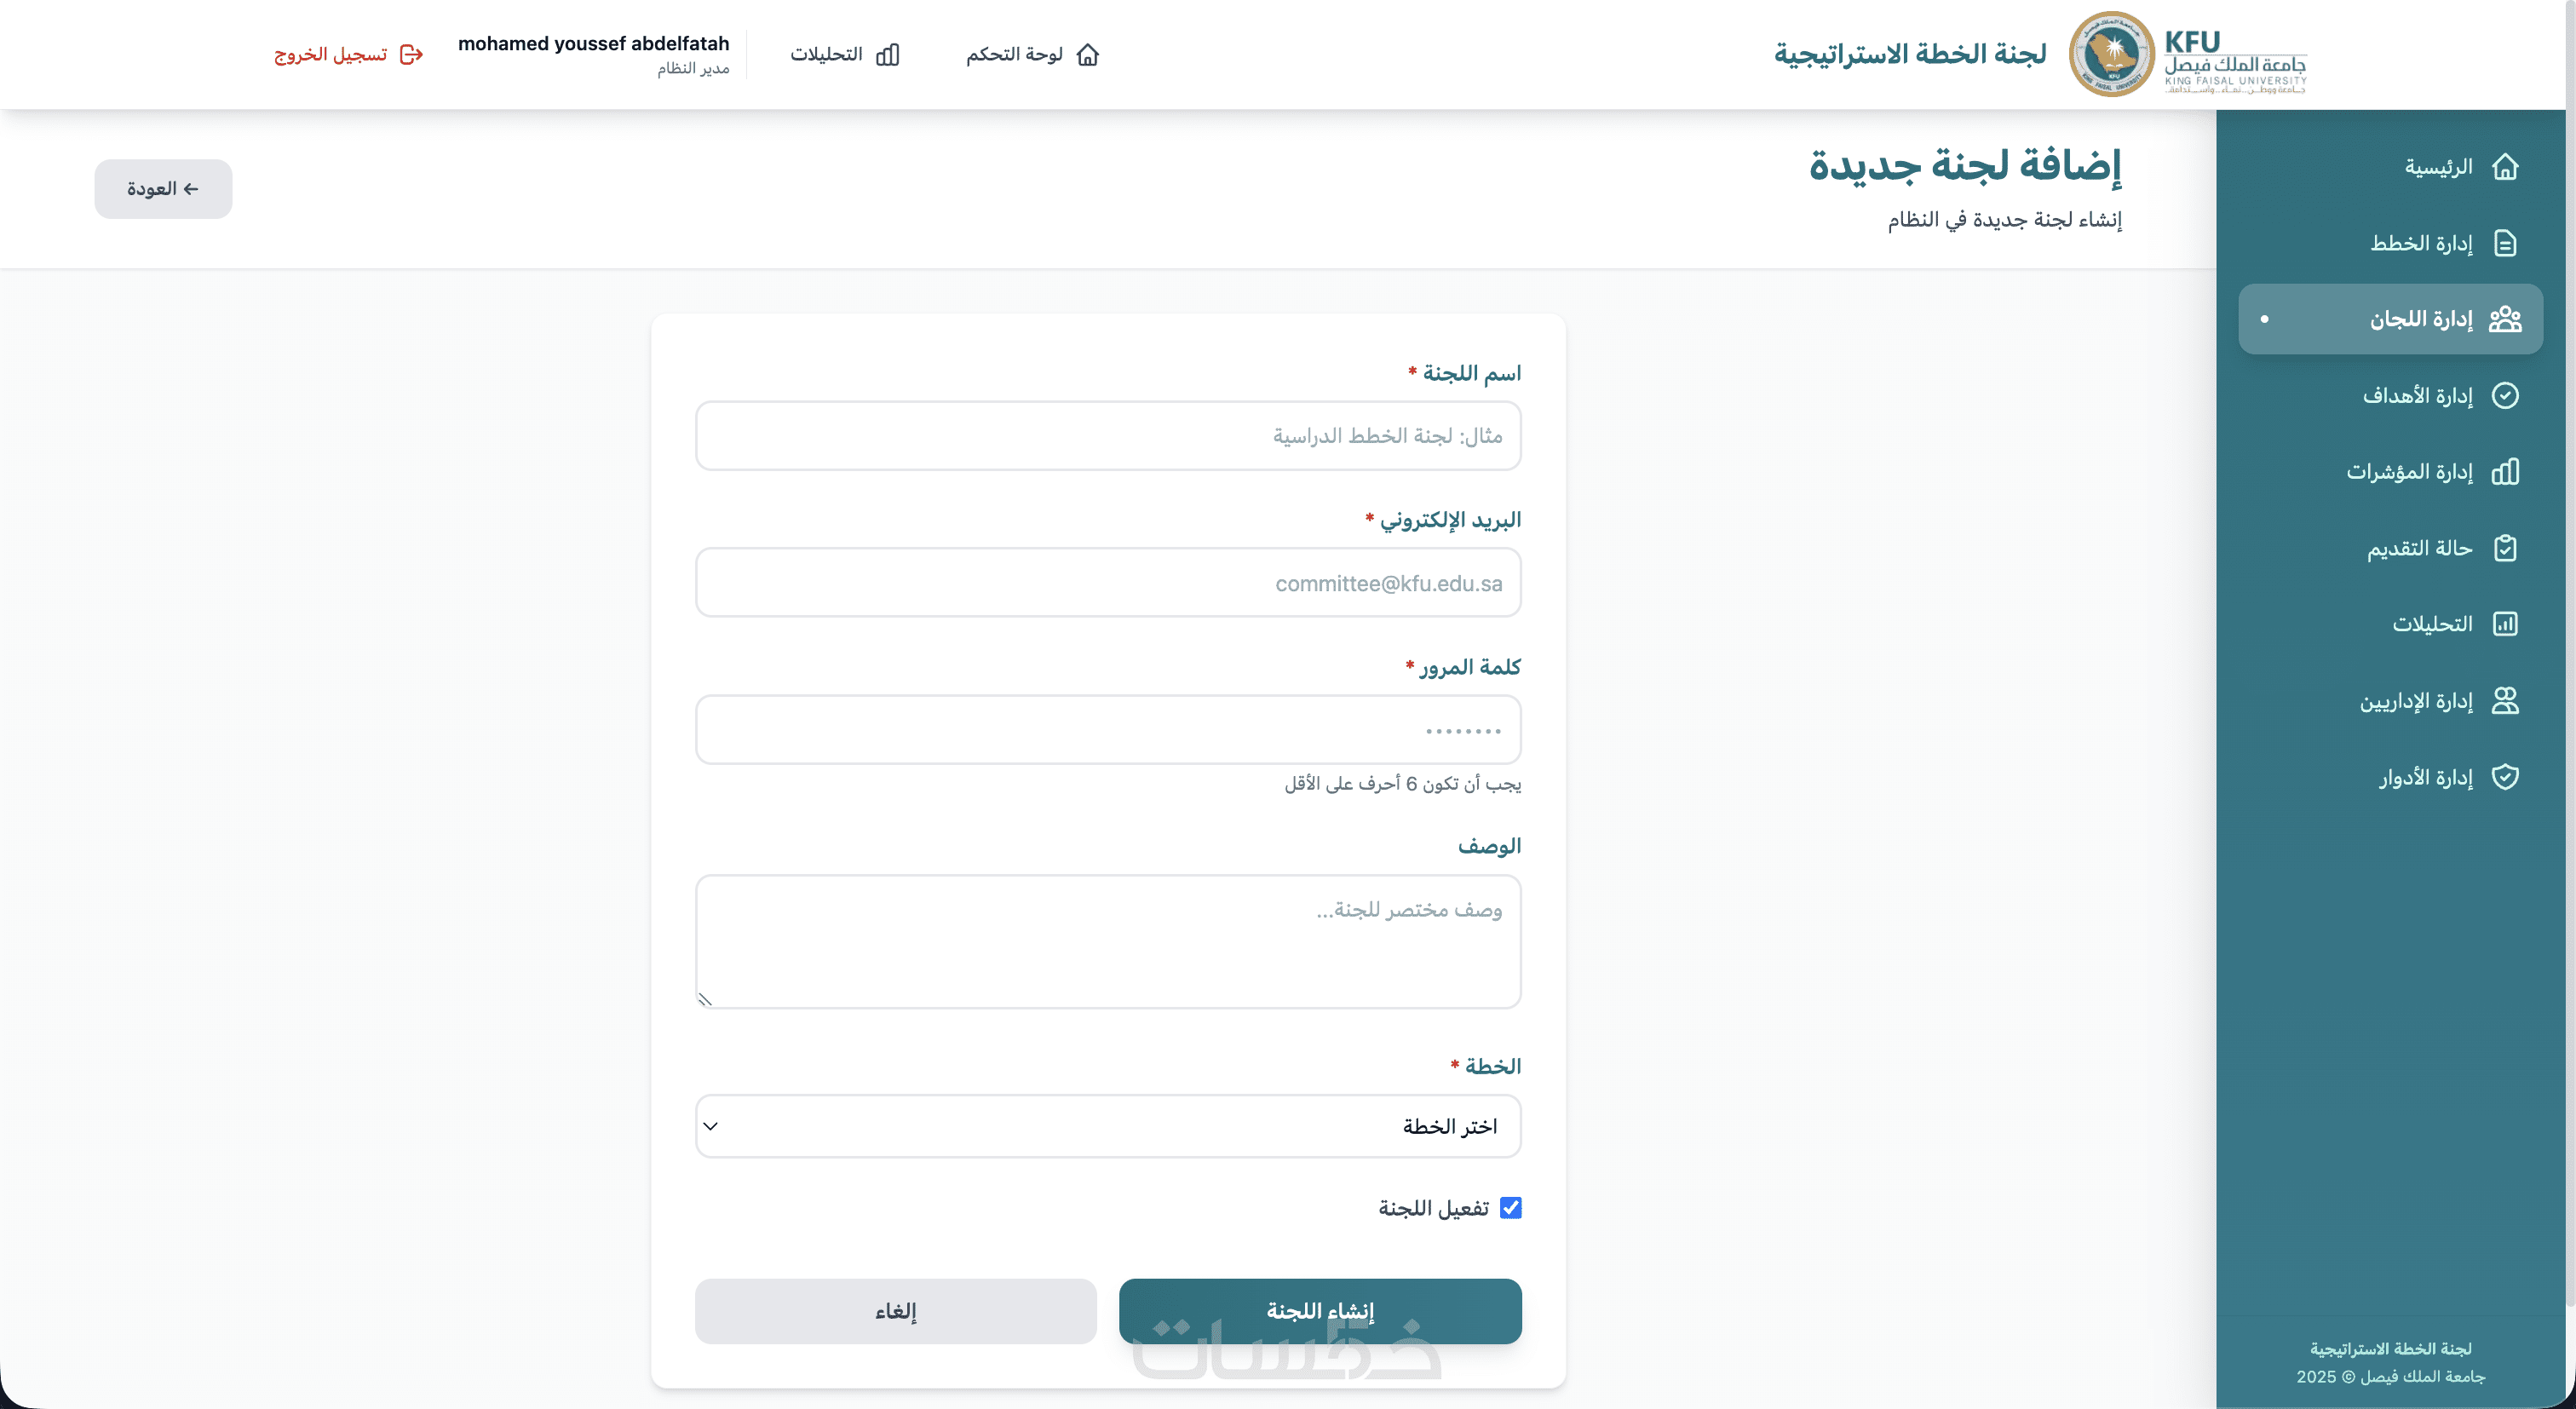Click into the email address field
2576x1409 pixels.
(x=1108, y=583)
